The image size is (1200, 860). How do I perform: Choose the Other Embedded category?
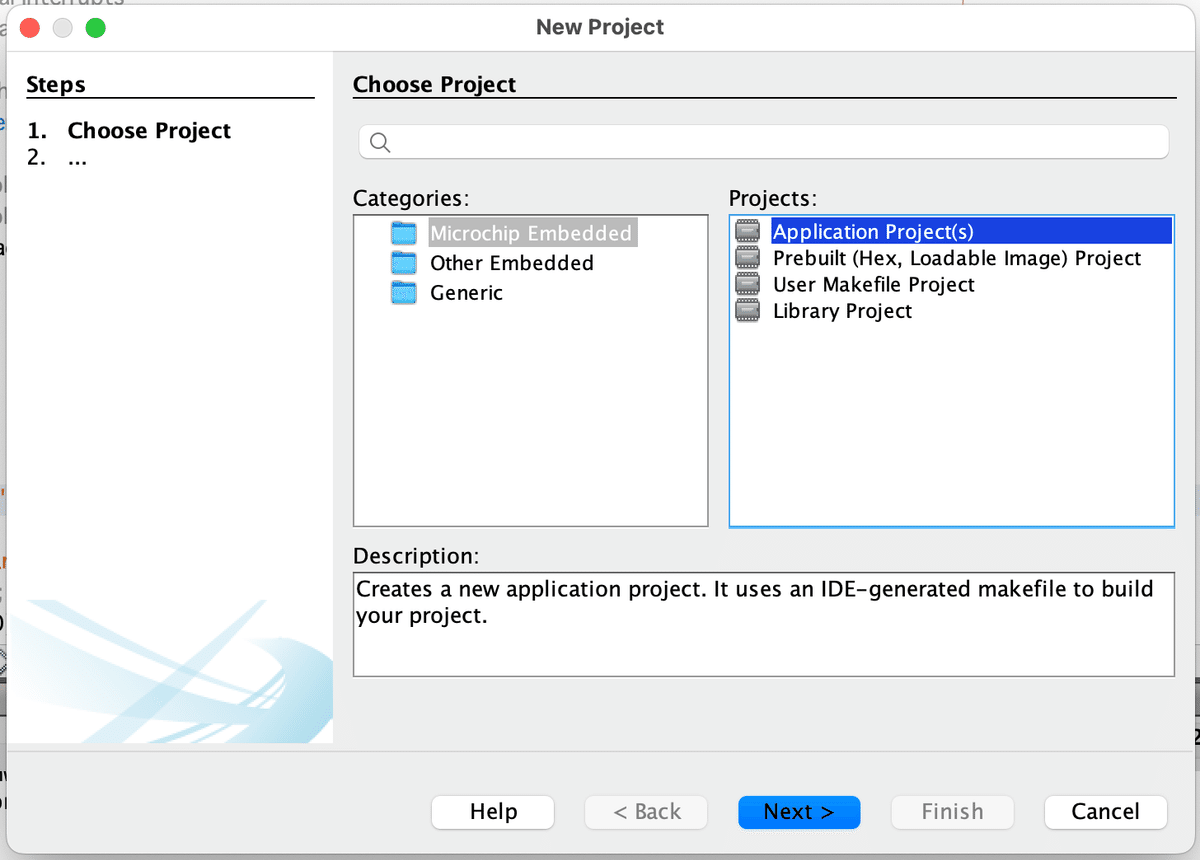coord(511,263)
